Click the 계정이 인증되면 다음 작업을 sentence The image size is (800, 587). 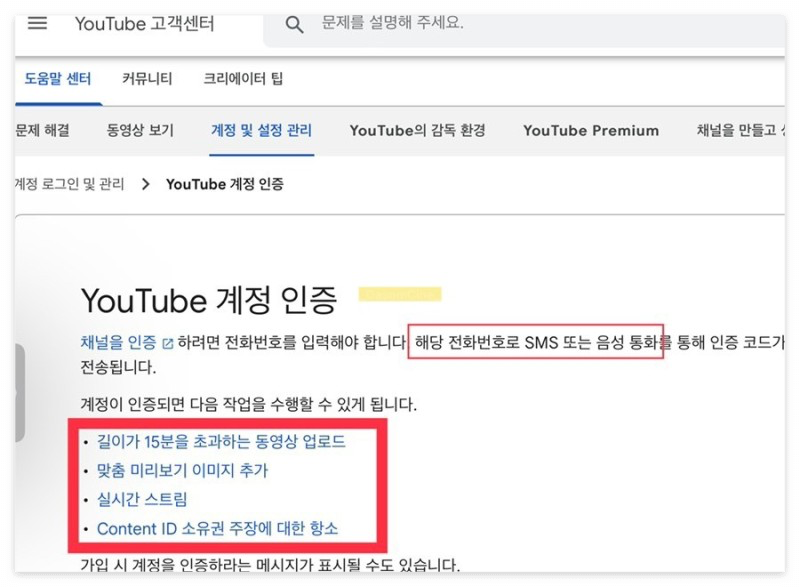248,405
